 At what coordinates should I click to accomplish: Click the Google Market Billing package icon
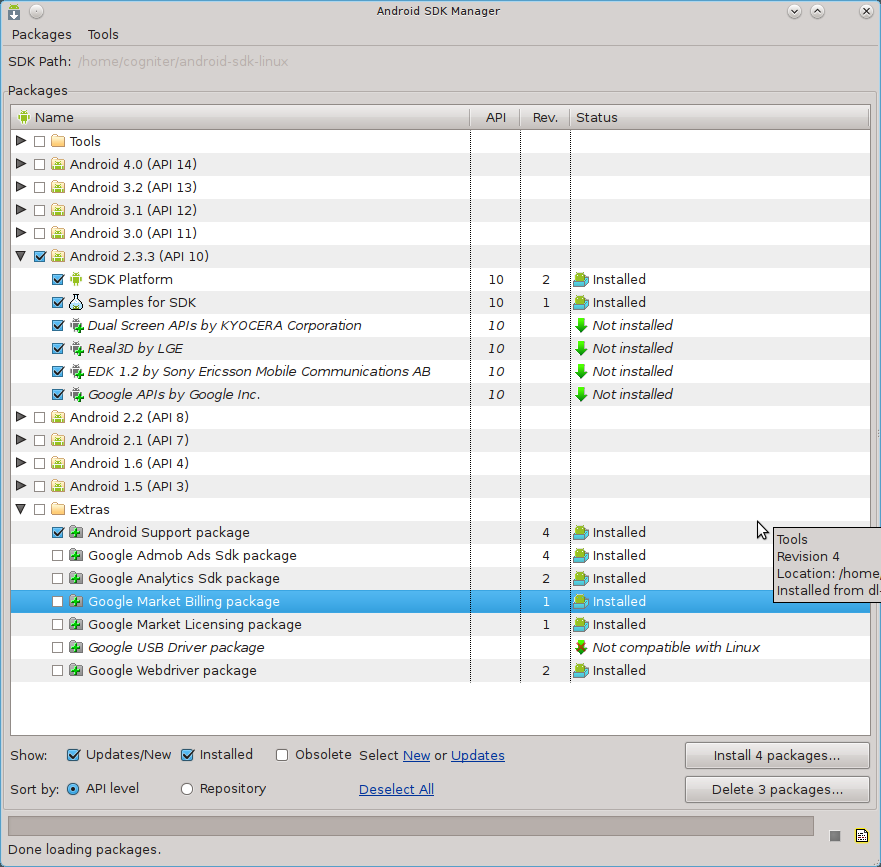tap(76, 601)
